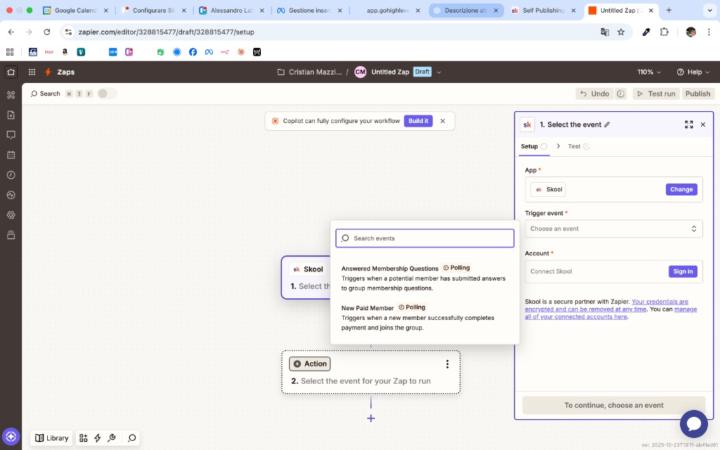Open the Chrome tab list chevron

click(709, 10)
